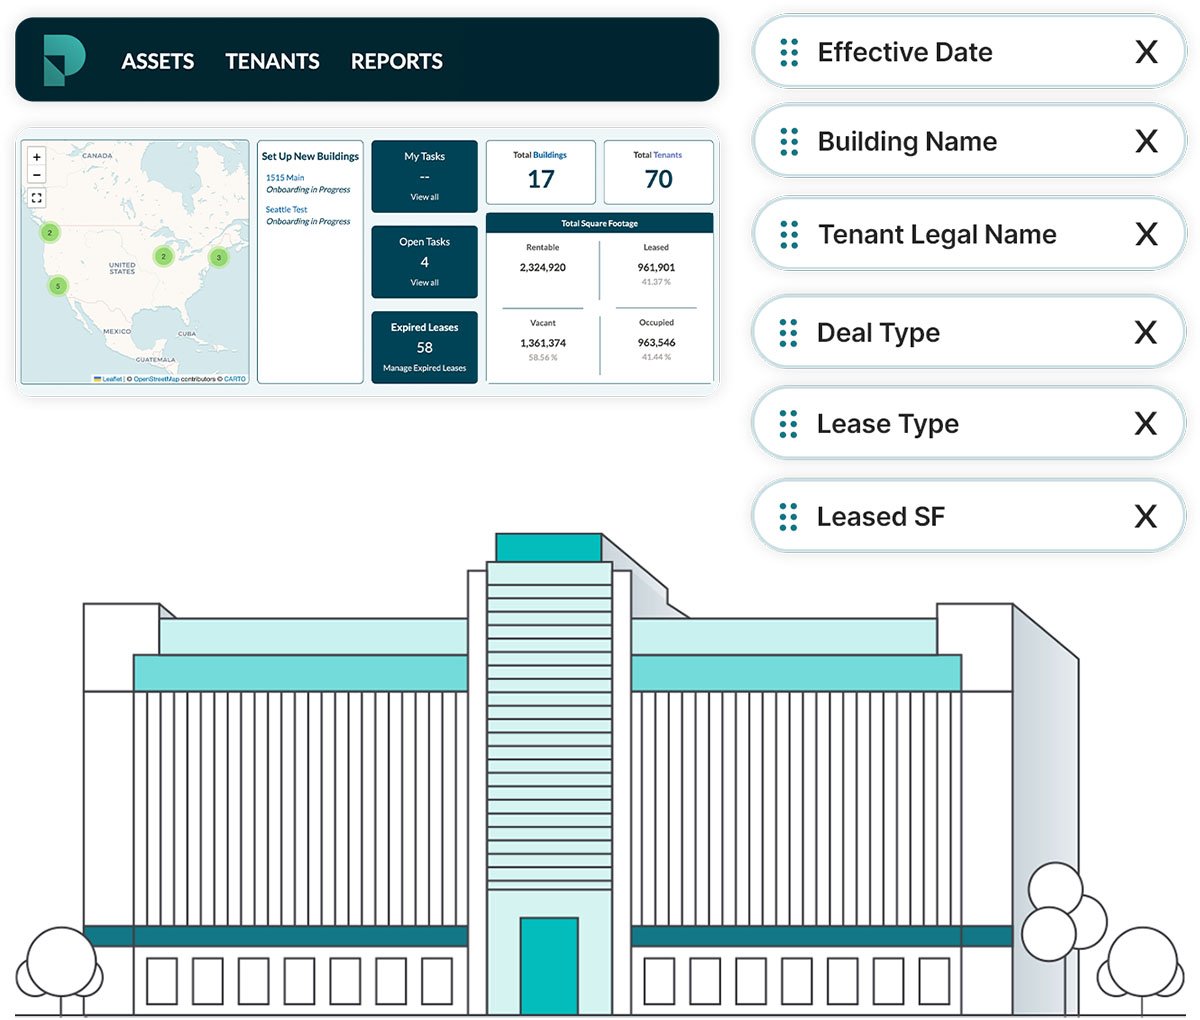Open Manage Expired Leases
This screenshot has height=1020, width=1200.
(x=424, y=368)
